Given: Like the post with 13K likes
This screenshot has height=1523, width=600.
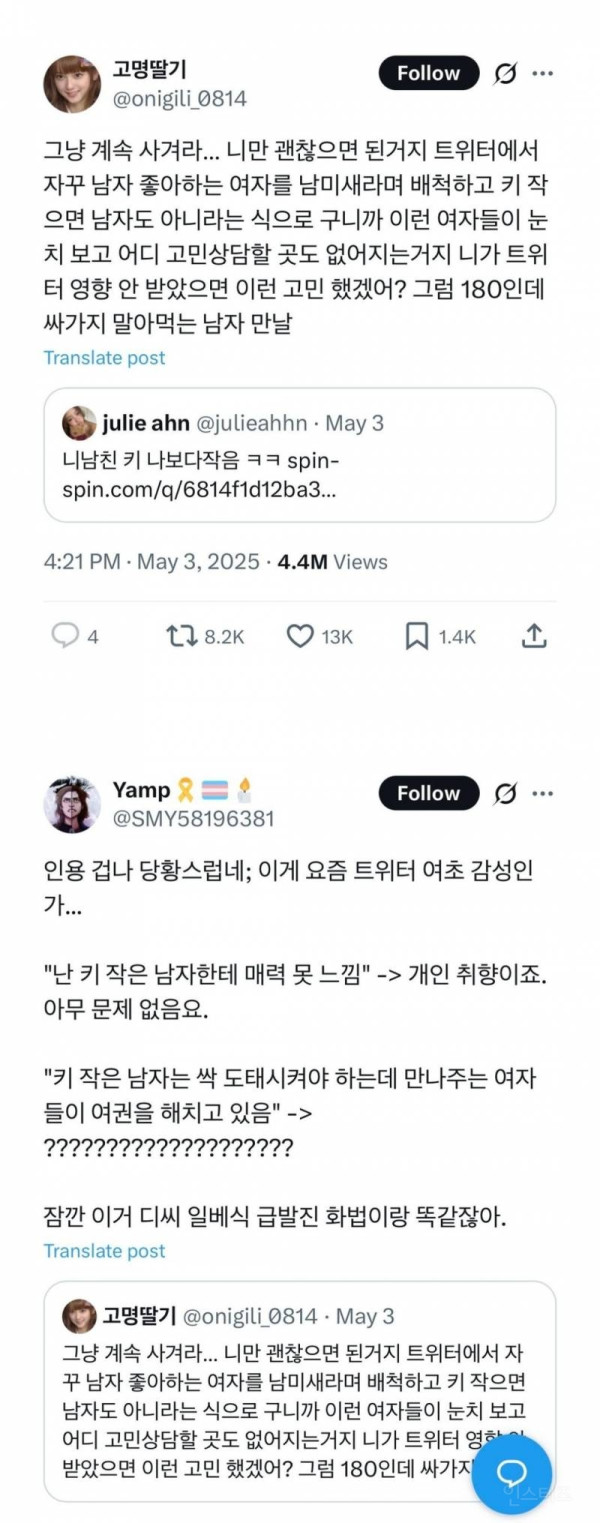Looking at the screenshot, I should pyautogui.click(x=300, y=636).
